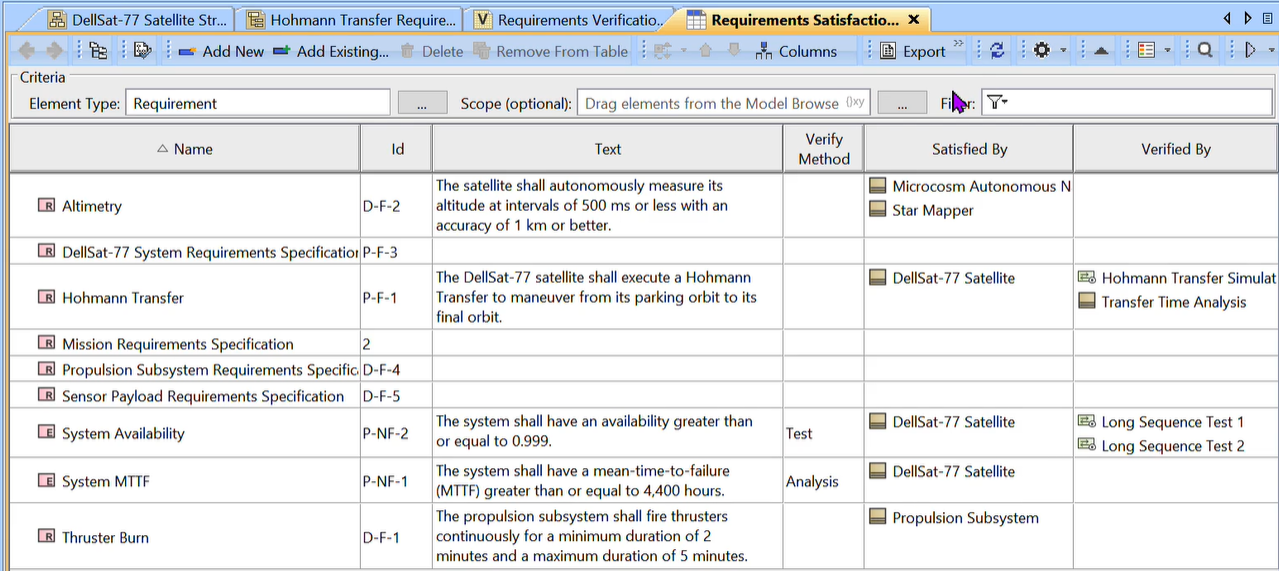Image resolution: width=1279 pixels, height=571 pixels.
Task: Click Remove From Table
Action: pos(551,51)
